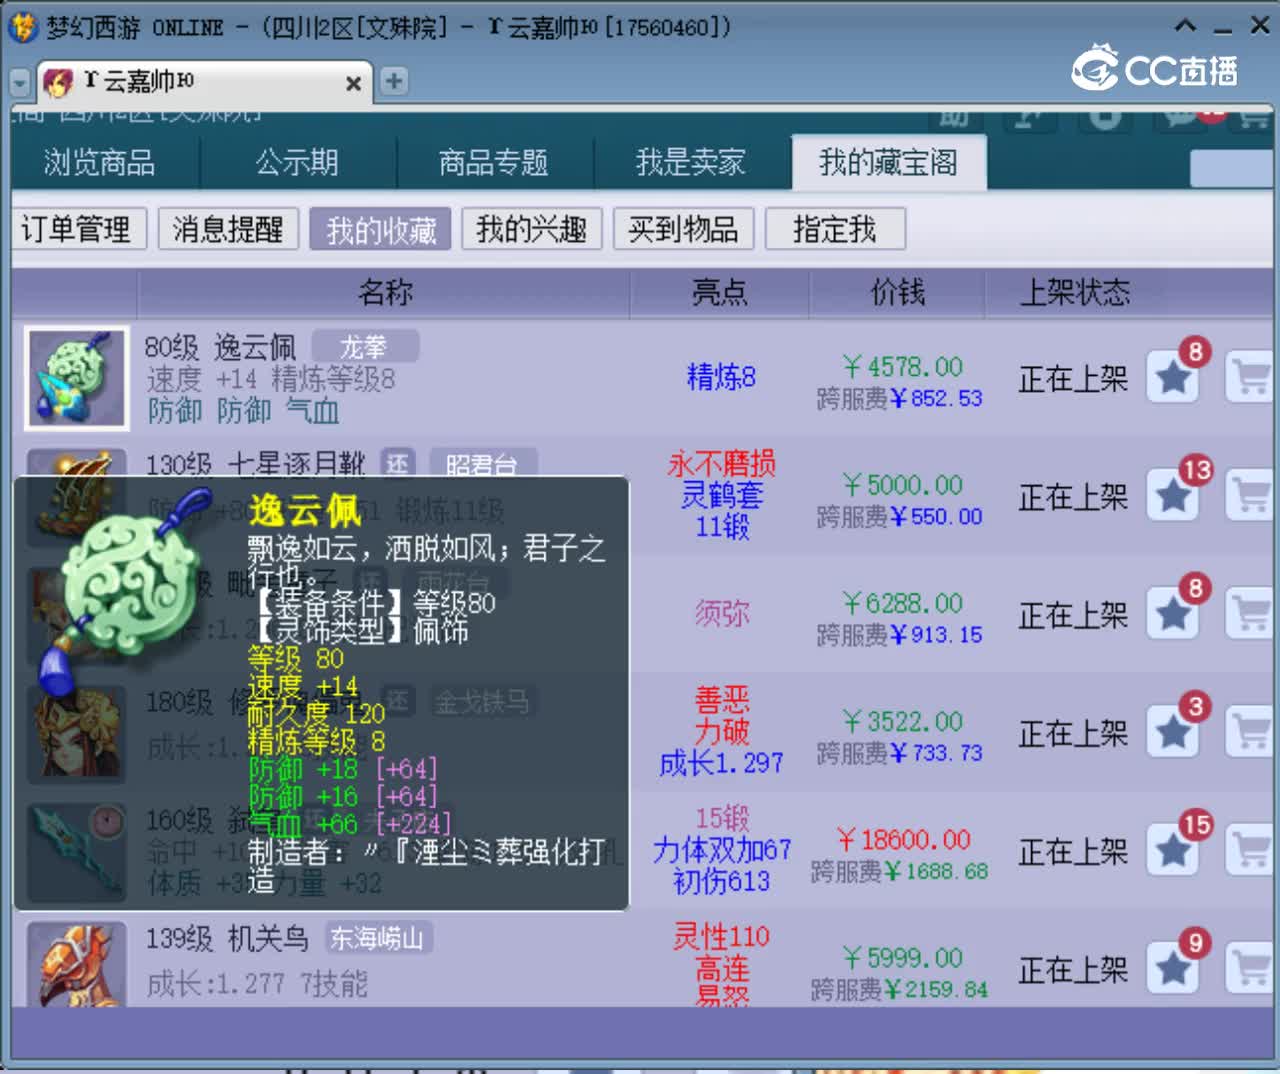The image size is (1280, 1074).
Task: Switch to 公示期 tab
Action: [297, 162]
